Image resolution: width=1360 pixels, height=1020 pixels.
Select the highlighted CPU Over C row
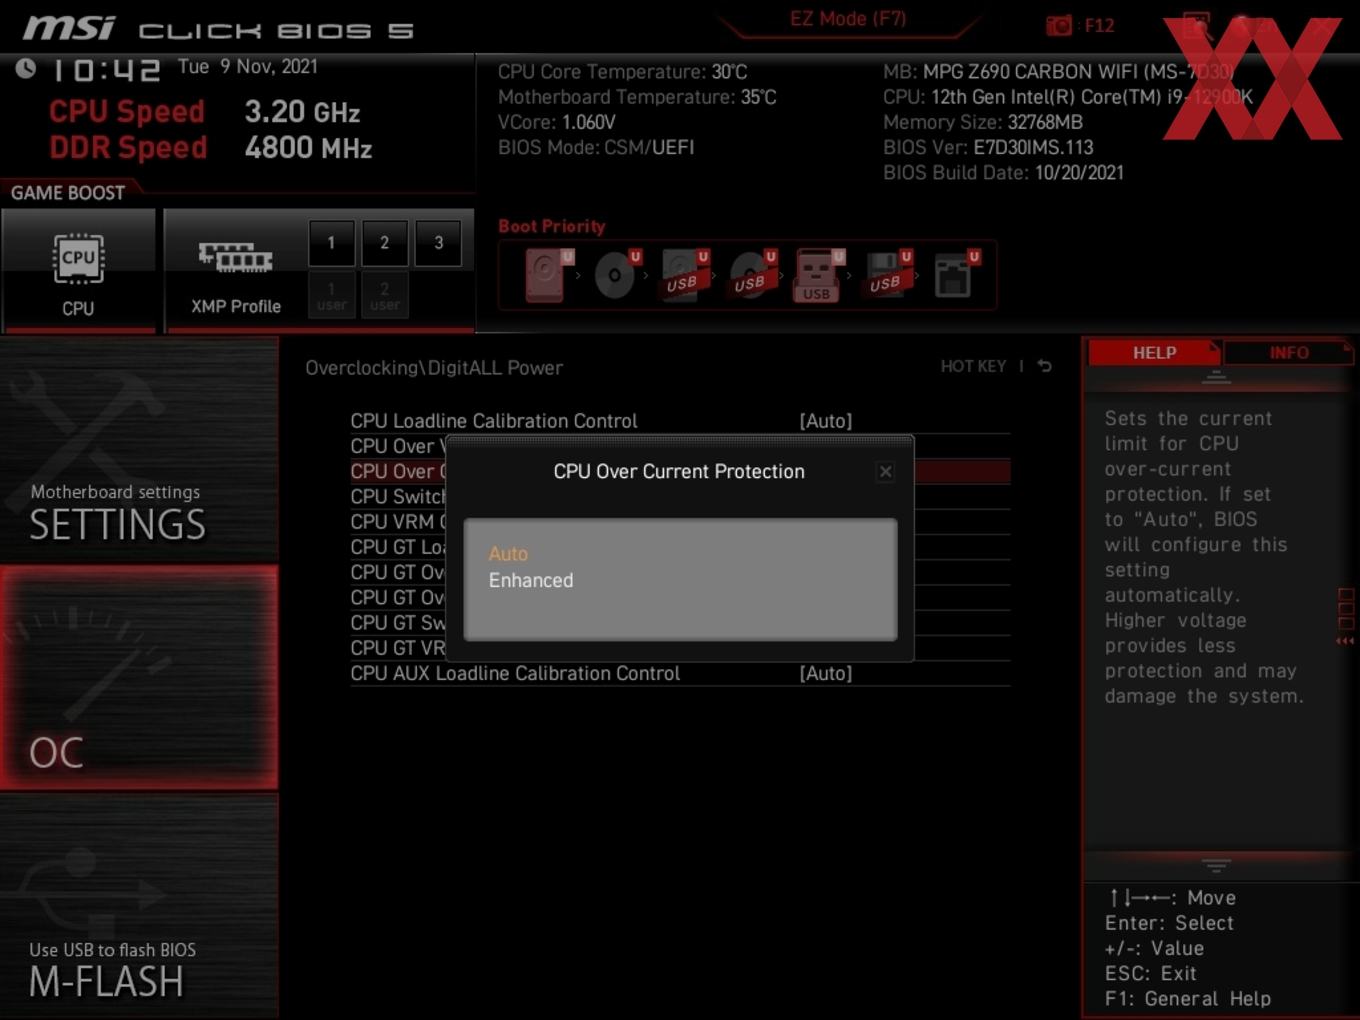point(397,471)
